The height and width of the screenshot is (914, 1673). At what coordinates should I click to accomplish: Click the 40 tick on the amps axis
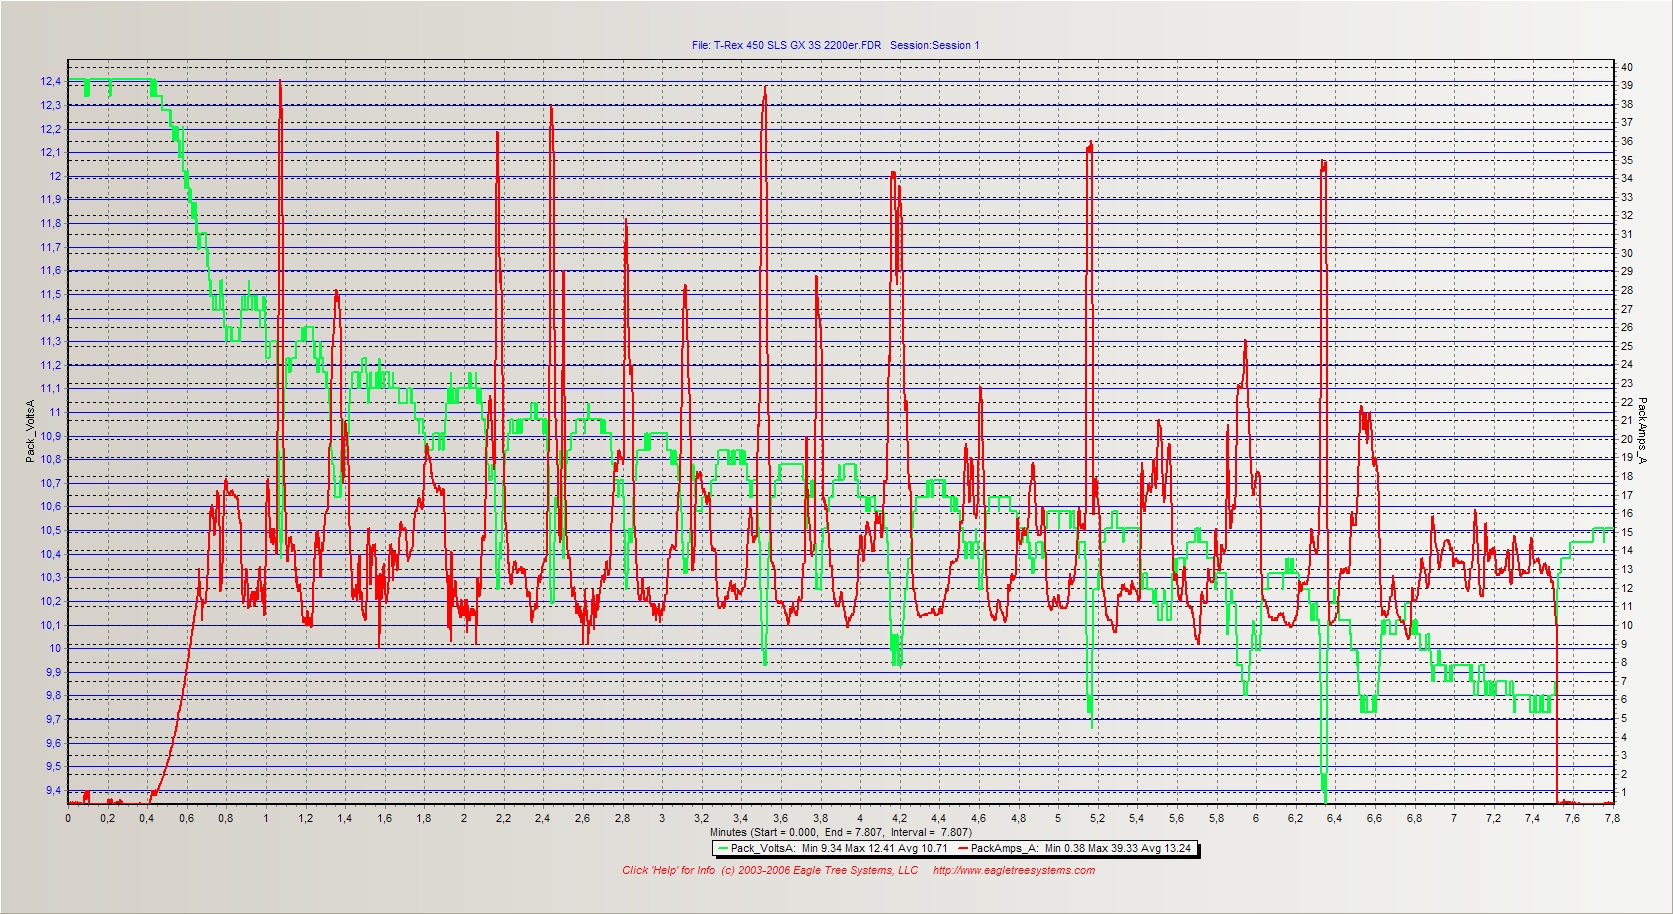tap(1627, 67)
